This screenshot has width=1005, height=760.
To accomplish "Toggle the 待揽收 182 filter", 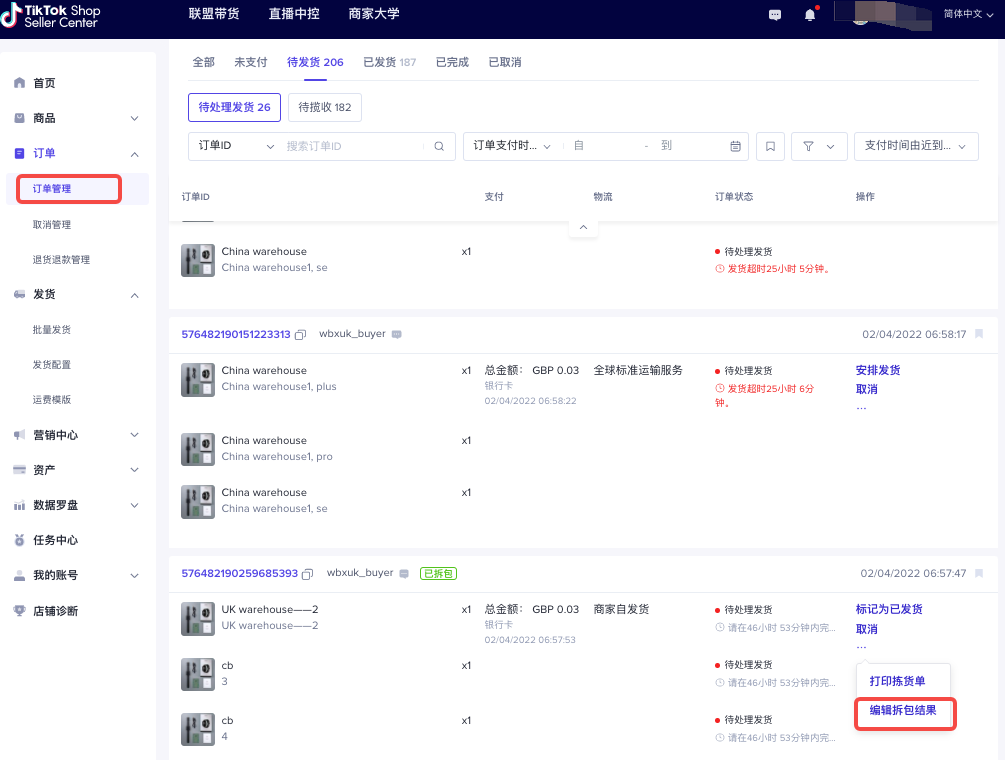I will coord(325,107).
